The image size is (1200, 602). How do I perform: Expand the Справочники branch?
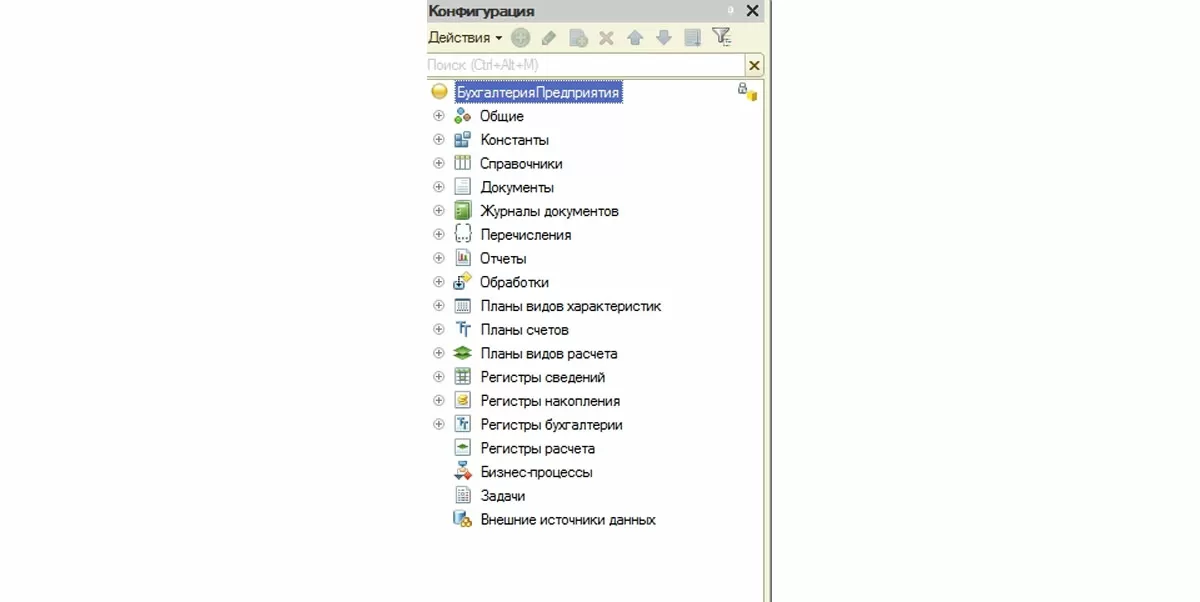tap(438, 163)
